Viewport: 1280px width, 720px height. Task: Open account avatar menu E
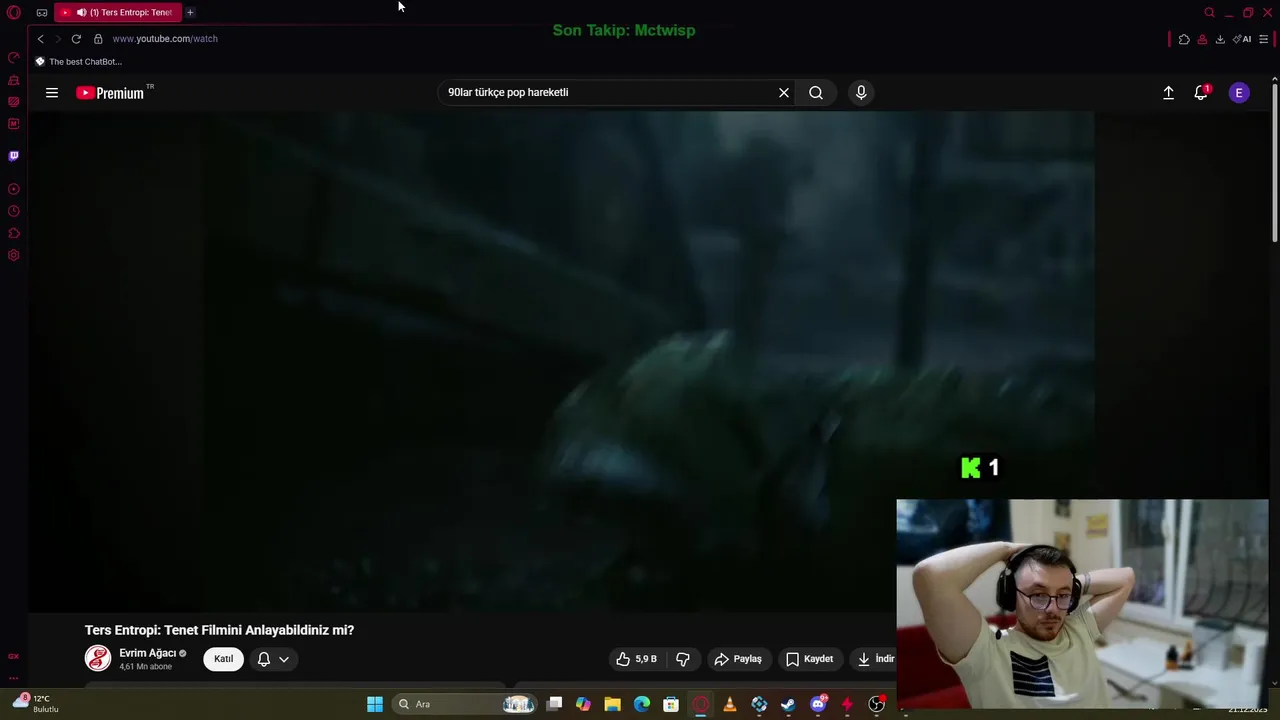(x=1239, y=93)
